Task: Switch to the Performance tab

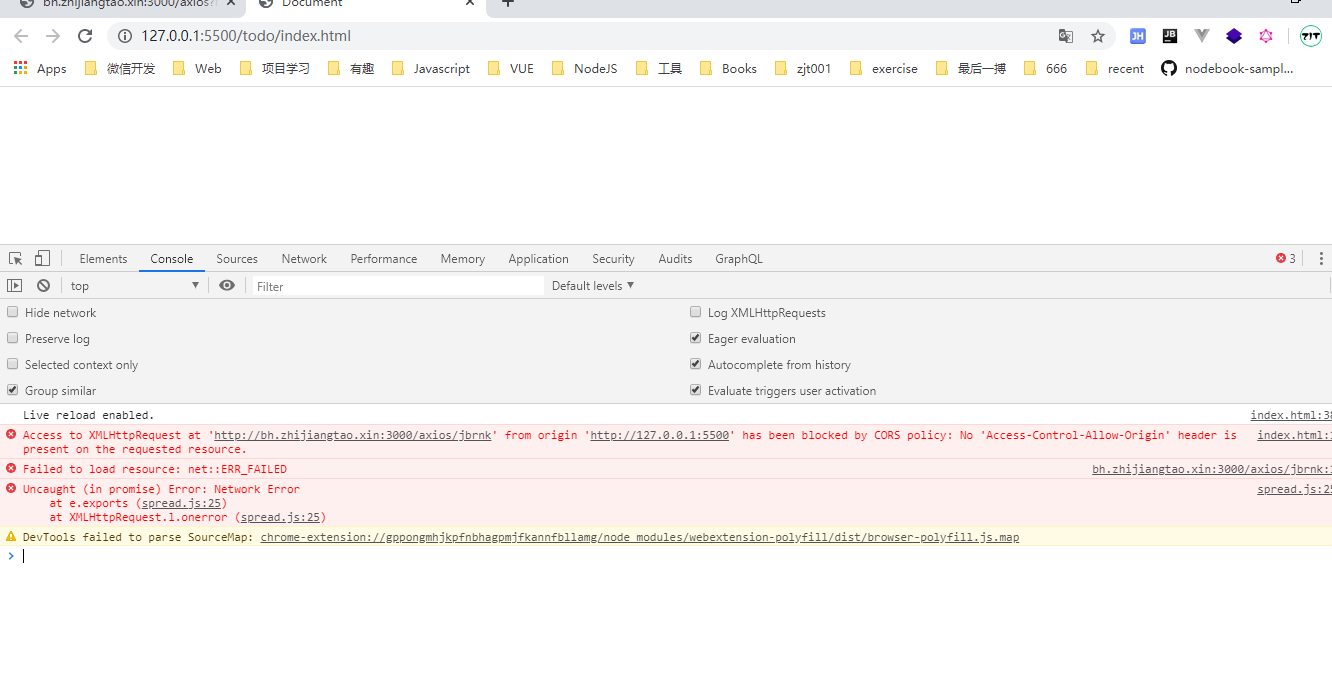Action: click(x=384, y=258)
